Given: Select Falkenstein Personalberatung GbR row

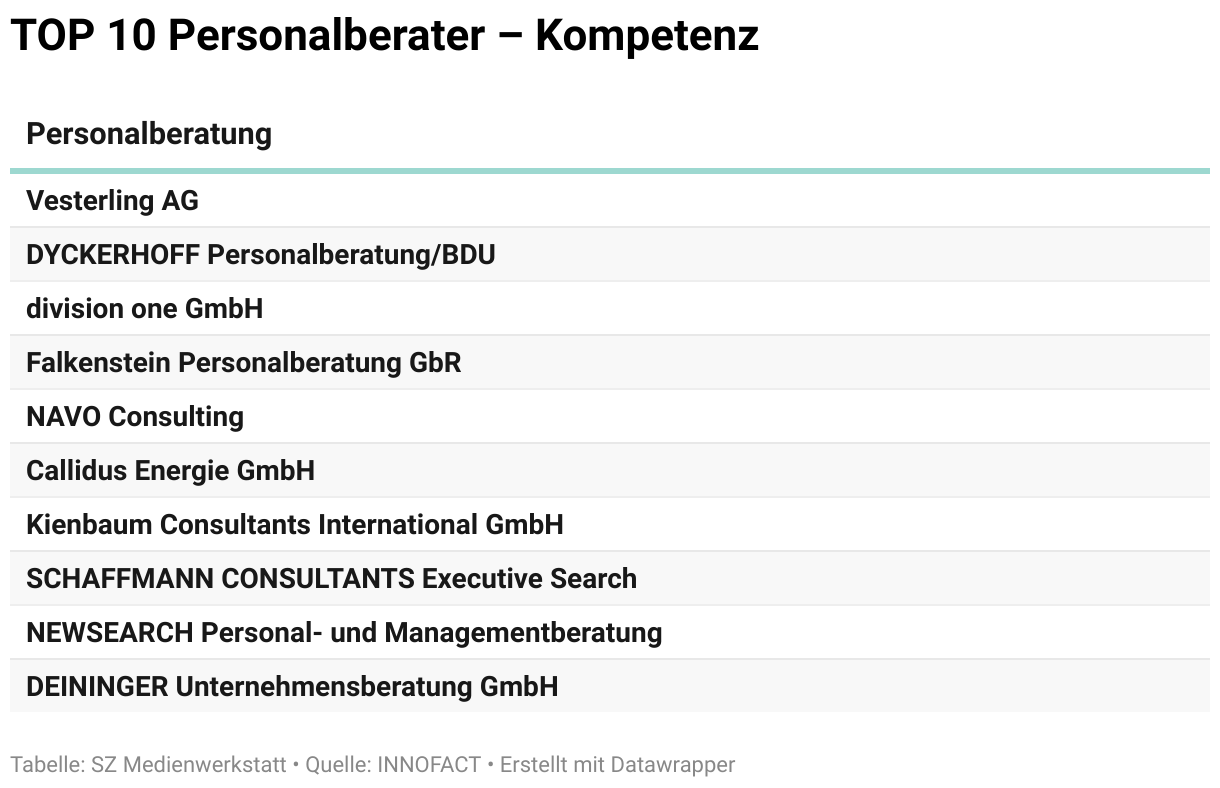Looking at the screenshot, I should (610, 363).
